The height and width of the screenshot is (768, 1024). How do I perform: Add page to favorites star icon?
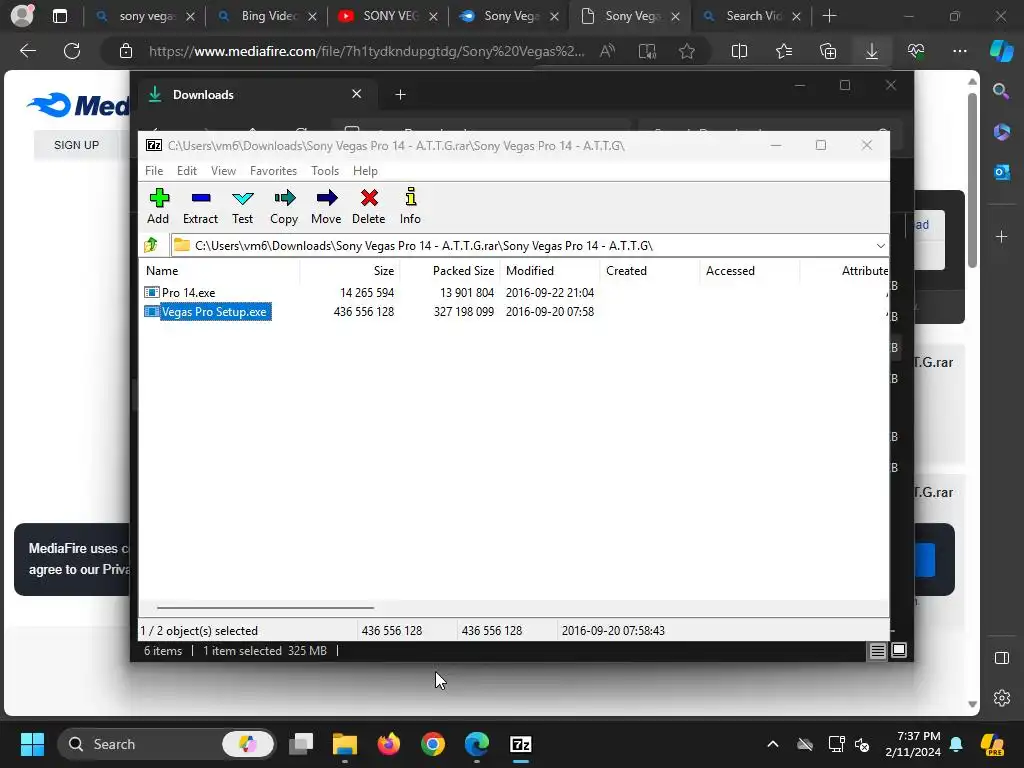click(x=686, y=51)
